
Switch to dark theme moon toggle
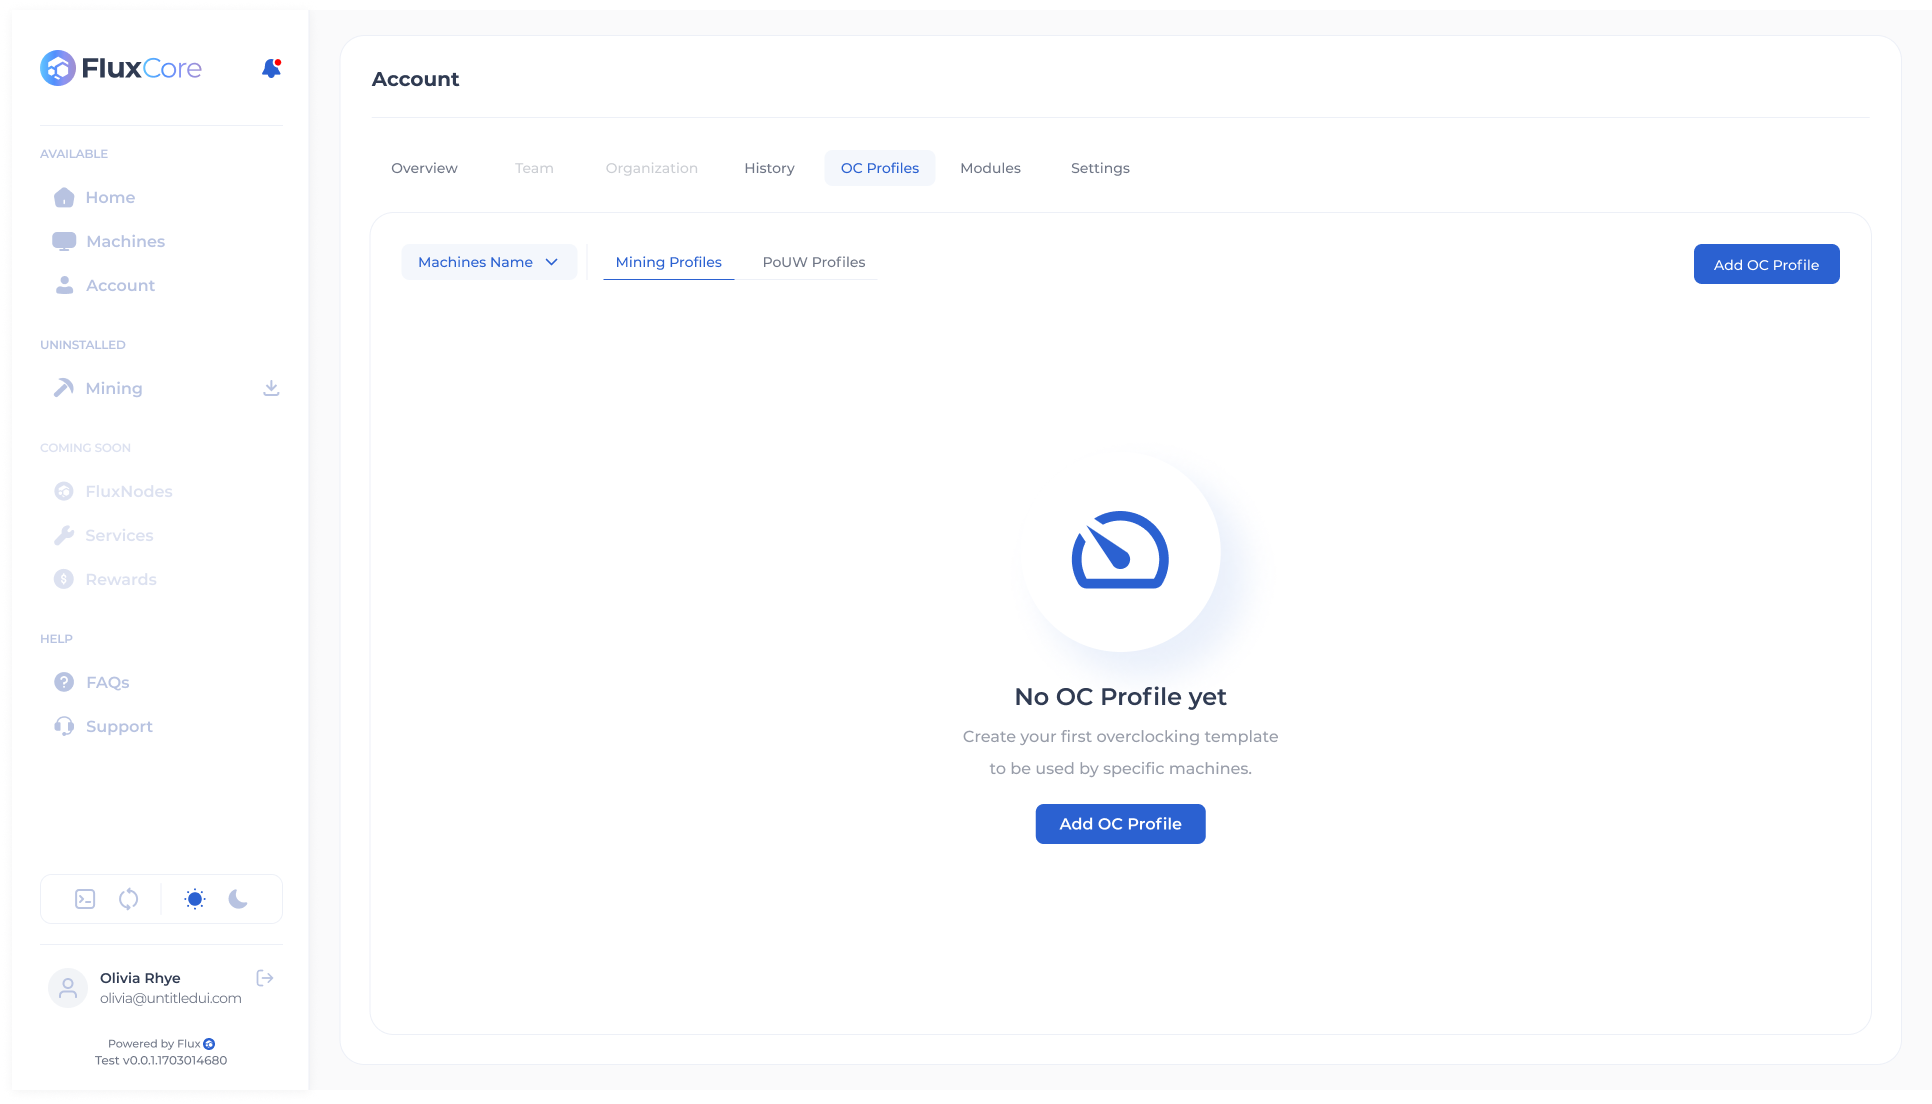pos(238,899)
